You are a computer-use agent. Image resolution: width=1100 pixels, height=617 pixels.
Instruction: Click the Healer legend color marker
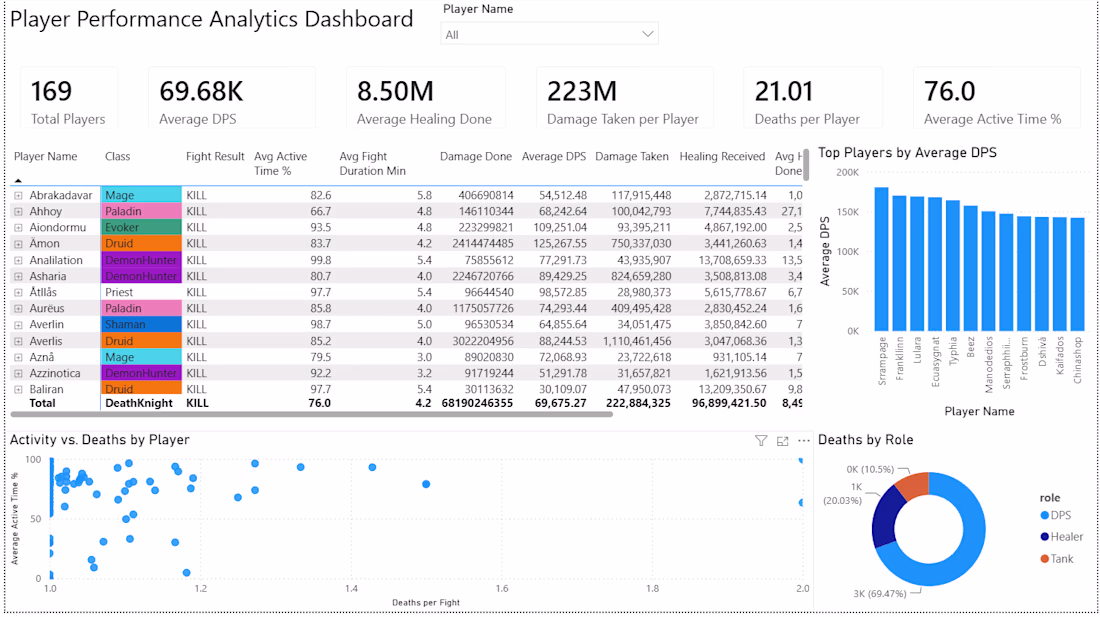(1045, 537)
